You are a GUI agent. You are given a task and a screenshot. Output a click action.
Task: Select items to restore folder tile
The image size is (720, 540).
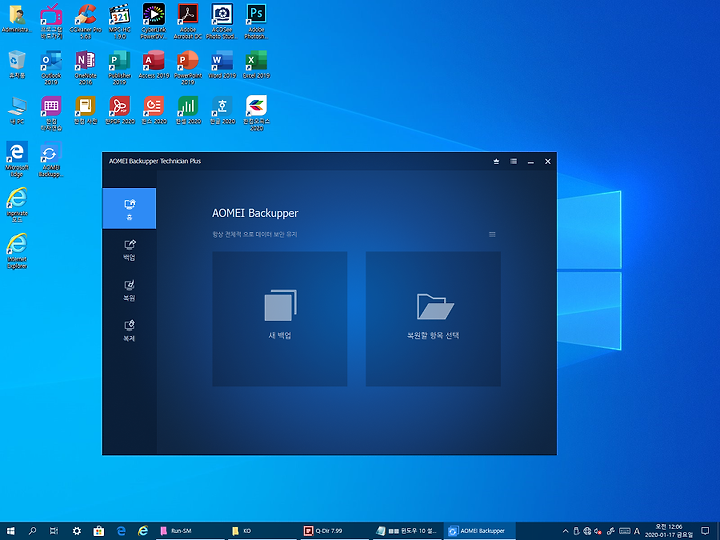[x=433, y=319]
